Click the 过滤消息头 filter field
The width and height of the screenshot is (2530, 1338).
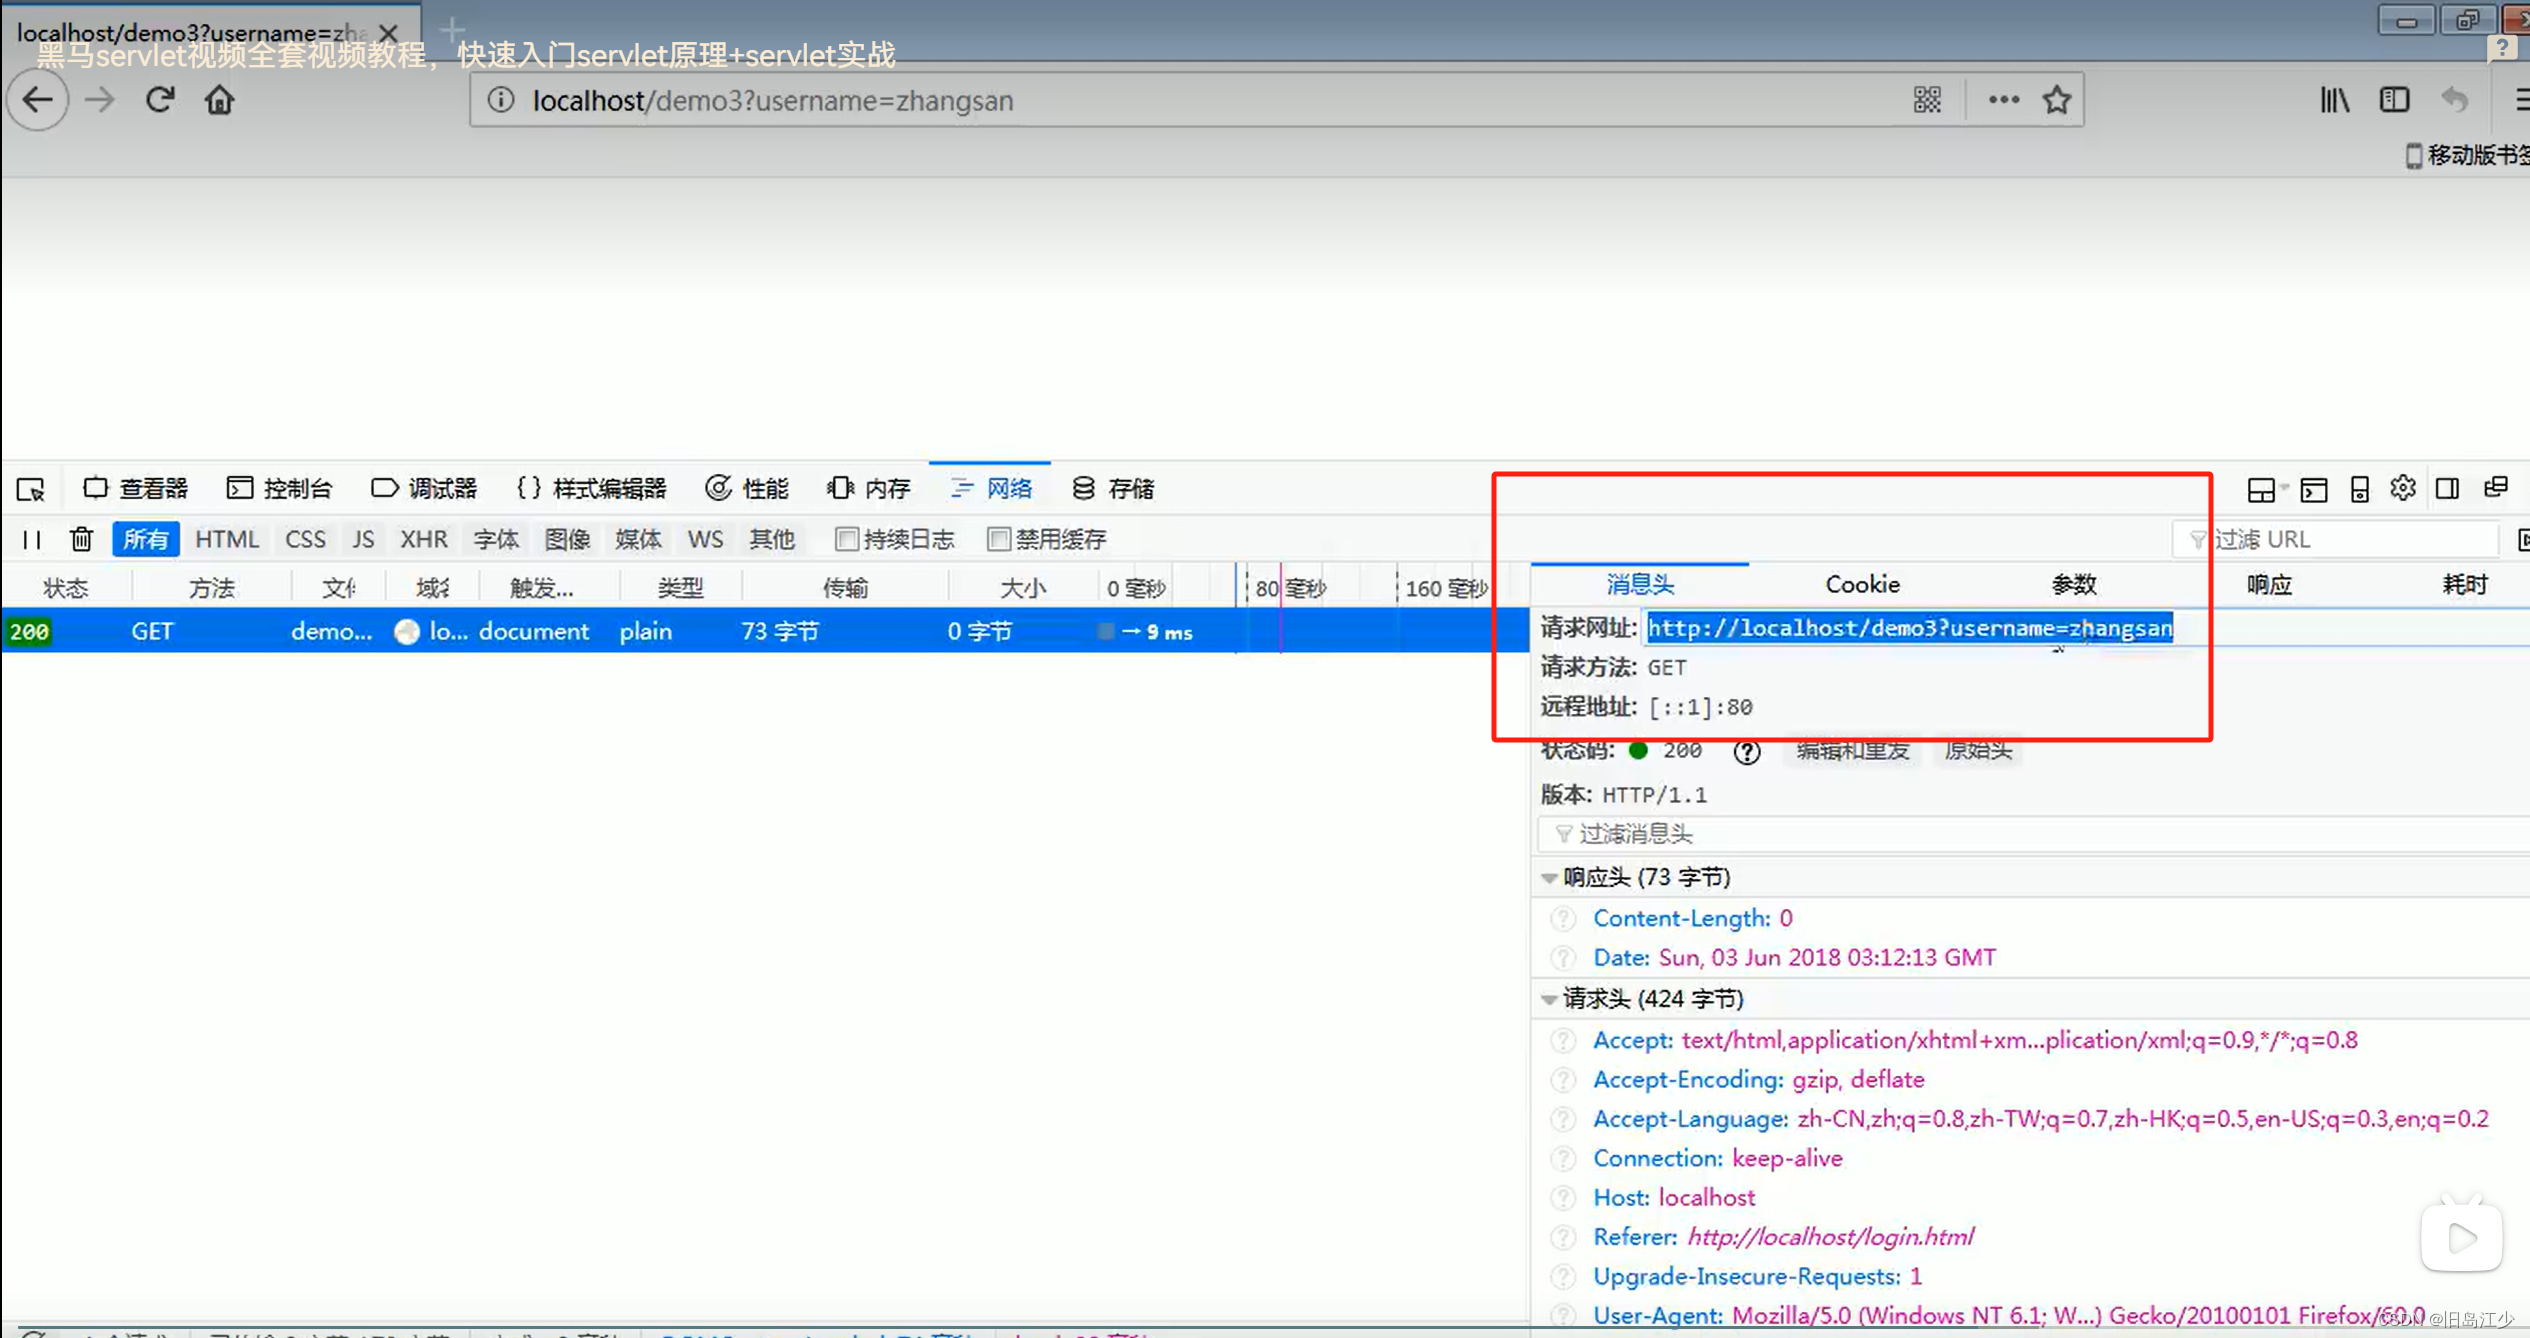pyautogui.click(x=2034, y=834)
